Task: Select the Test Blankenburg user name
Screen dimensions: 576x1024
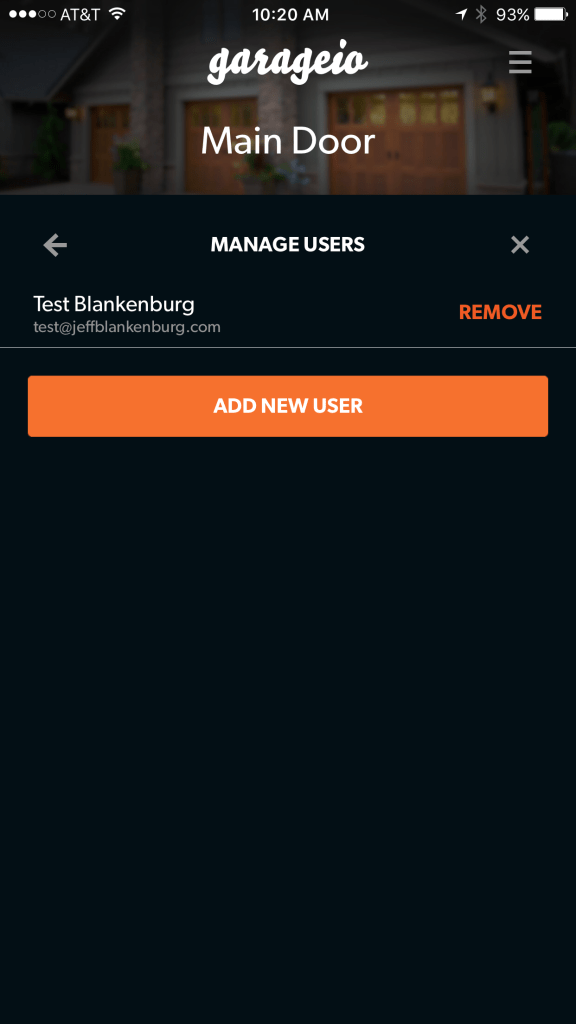Action: pyautogui.click(x=114, y=304)
